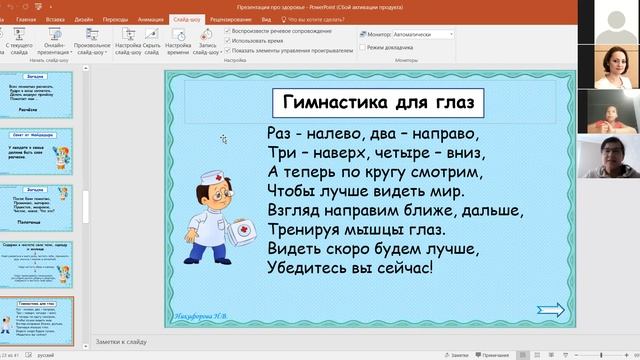Click the author signature 'Никифорова Н.В.'
The width and height of the screenshot is (640, 360).
tap(201, 316)
